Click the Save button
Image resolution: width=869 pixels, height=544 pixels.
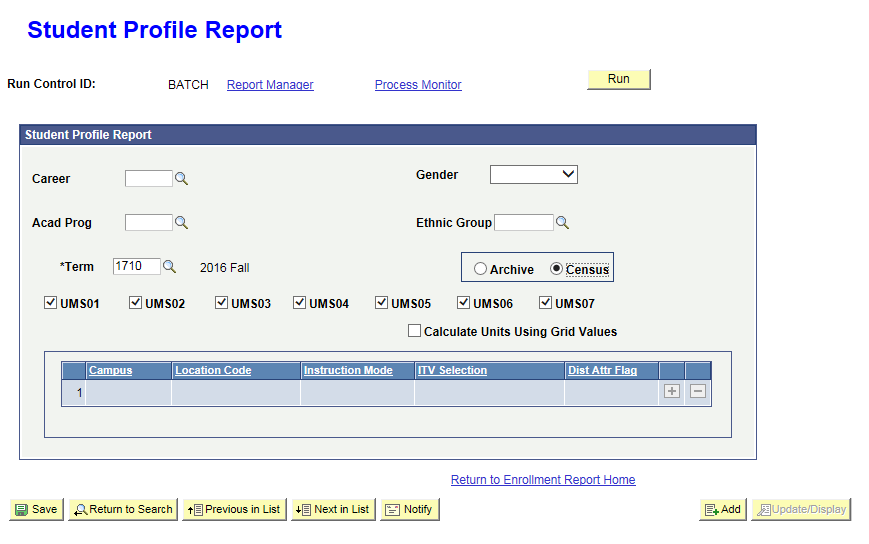[x=37, y=509]
